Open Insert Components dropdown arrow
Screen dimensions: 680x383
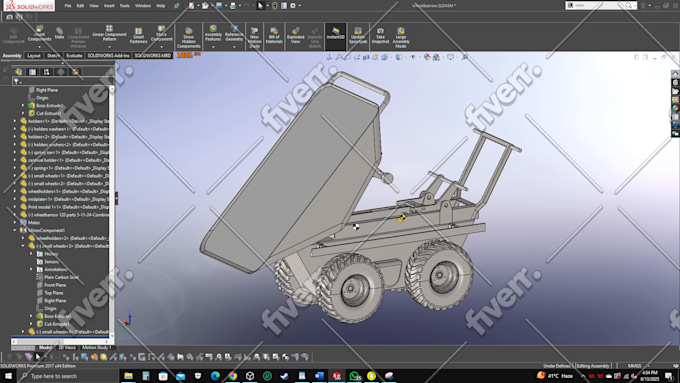(x=39, y=46)
